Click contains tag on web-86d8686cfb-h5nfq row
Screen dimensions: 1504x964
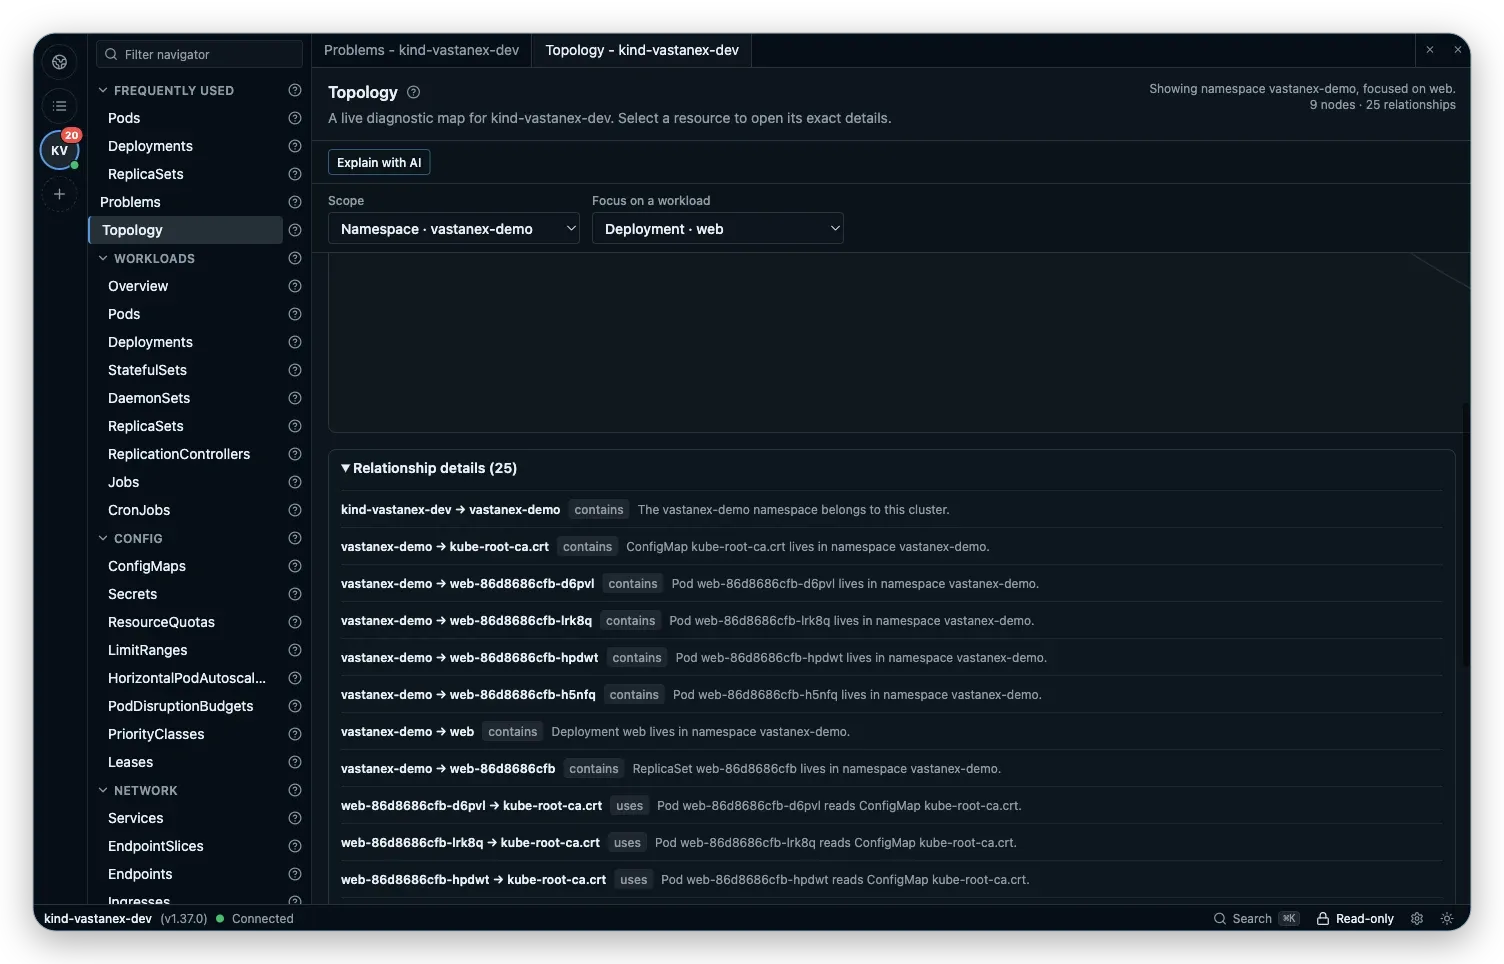point(634,695)
